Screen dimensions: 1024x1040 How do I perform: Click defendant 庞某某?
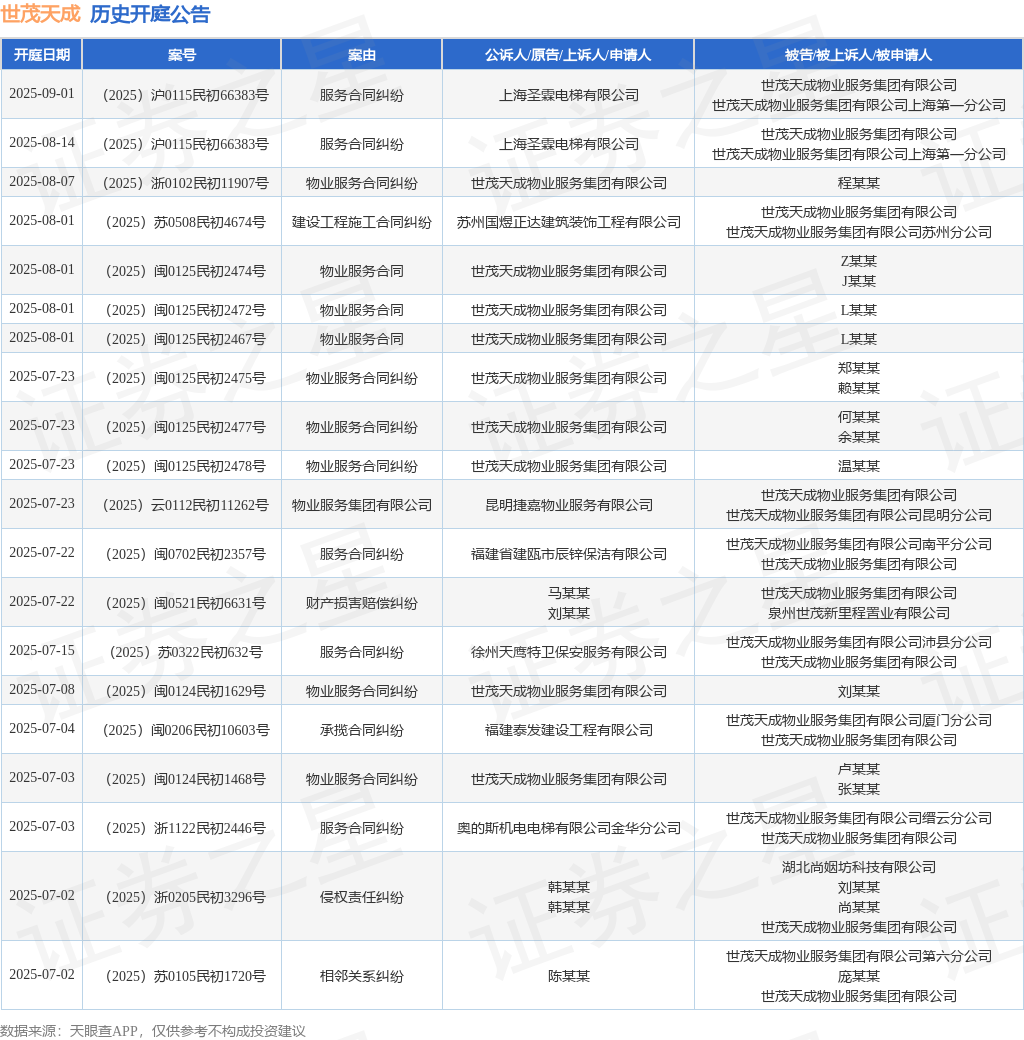(858, 976)
